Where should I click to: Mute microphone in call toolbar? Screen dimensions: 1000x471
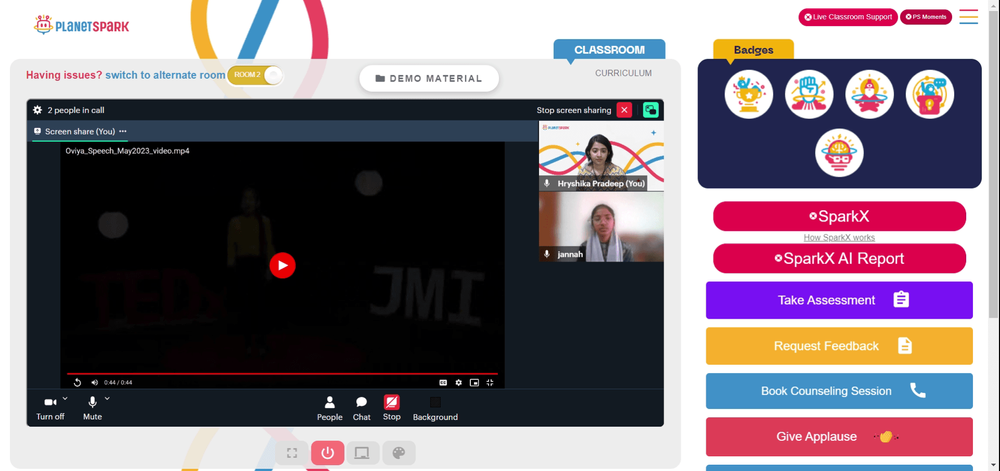[x=92, y=408]
